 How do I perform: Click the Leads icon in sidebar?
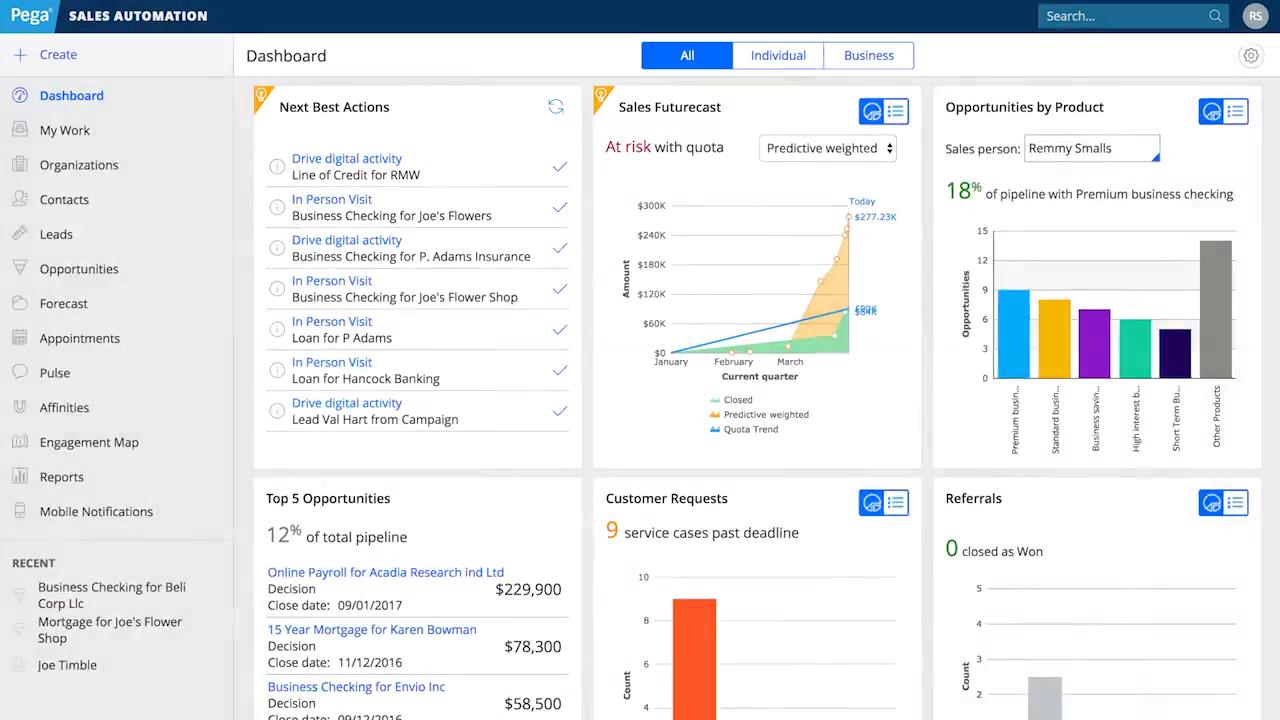[19, 234]
